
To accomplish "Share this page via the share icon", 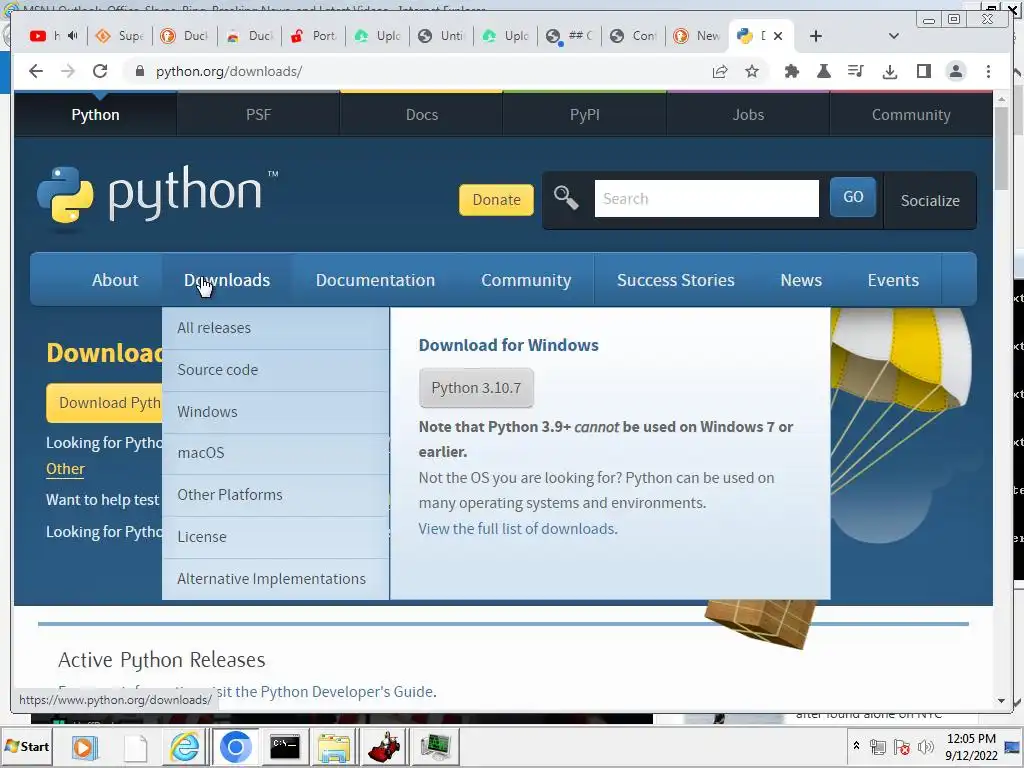I will point(720,71).
